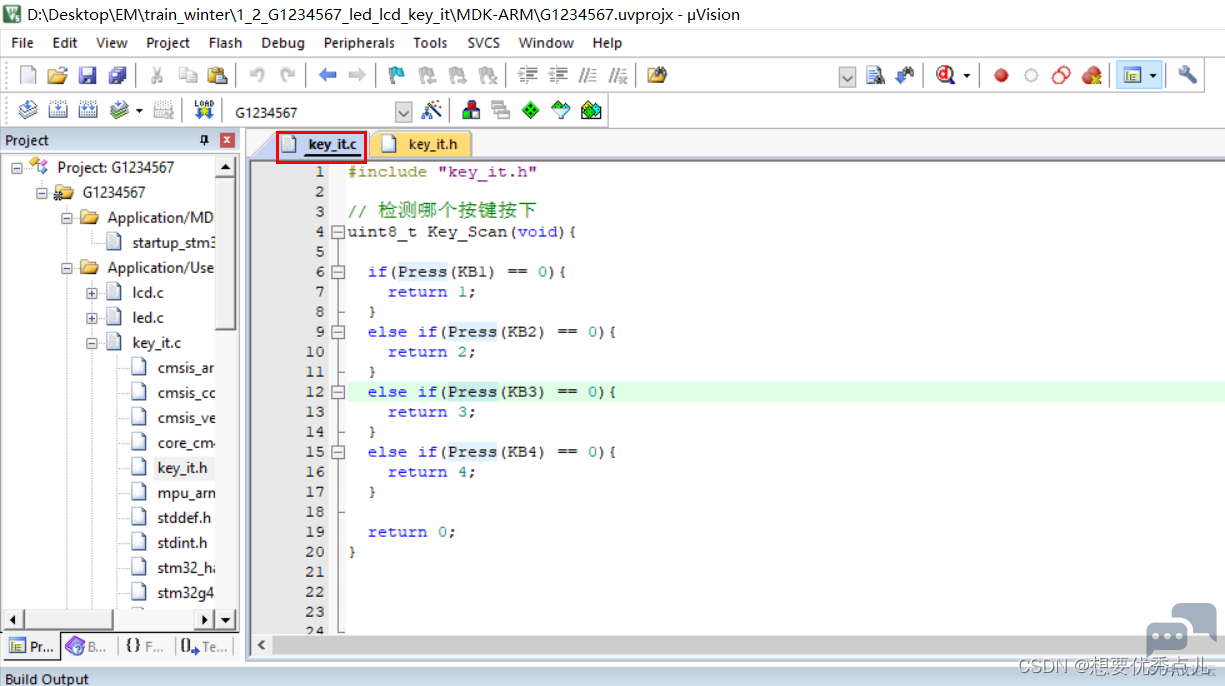Comment selection toolbar icon

coord(589,75)
